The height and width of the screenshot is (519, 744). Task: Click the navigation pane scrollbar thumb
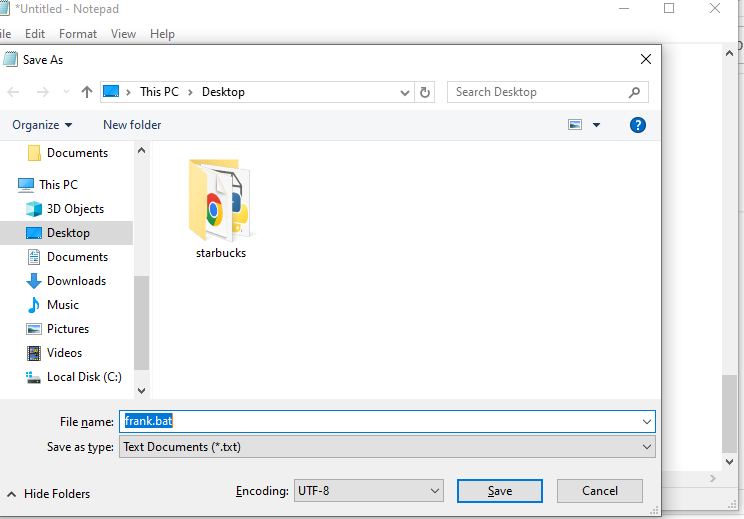coord(141,323)
